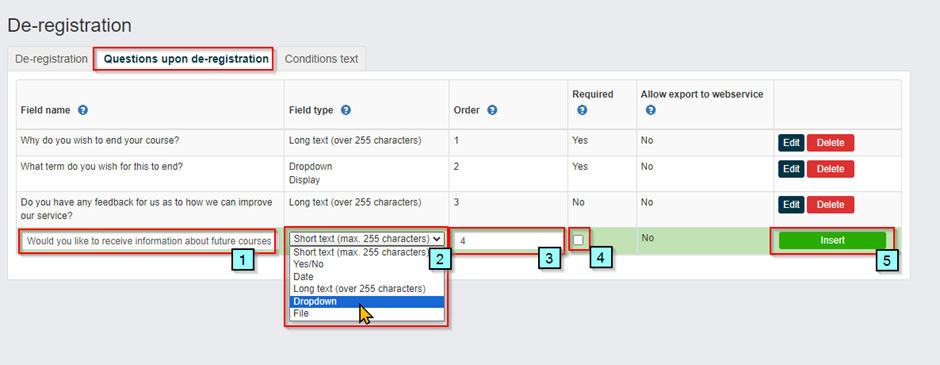Open the Conditions text tab
Viewport: 940px width, 365px height.
coord(321,59)
